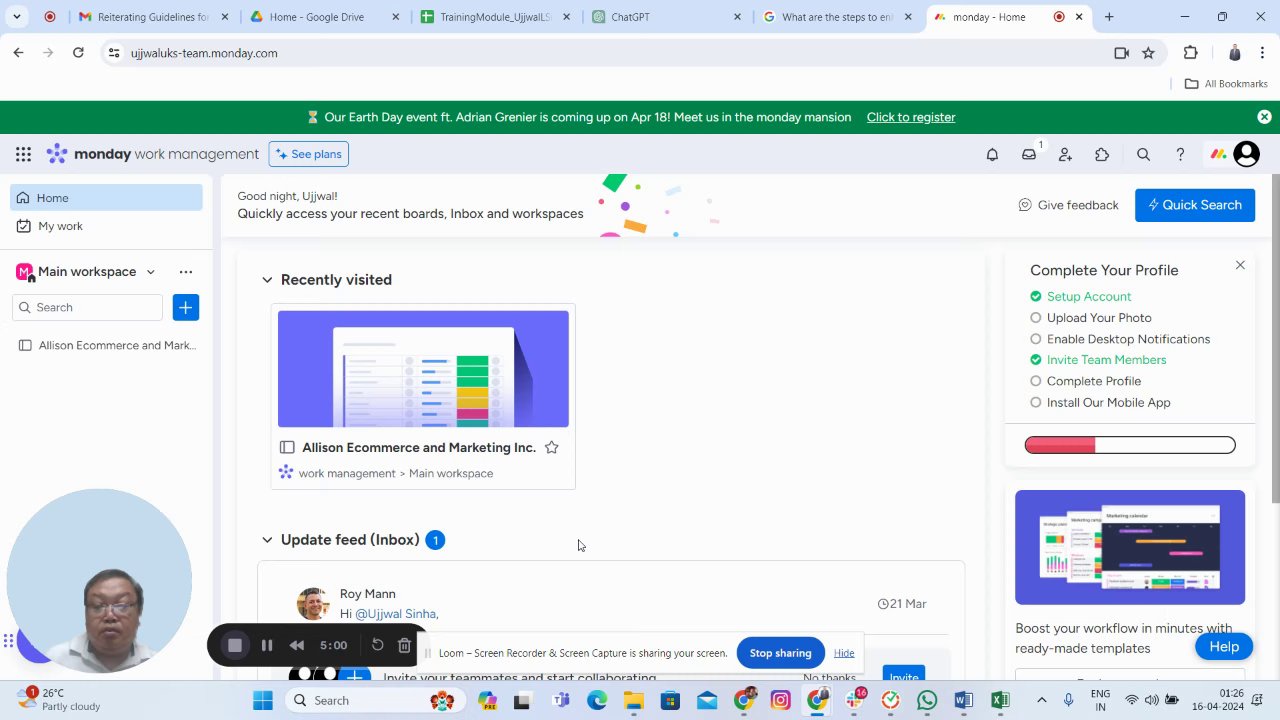Click Give feedback

pos(1068,205)
